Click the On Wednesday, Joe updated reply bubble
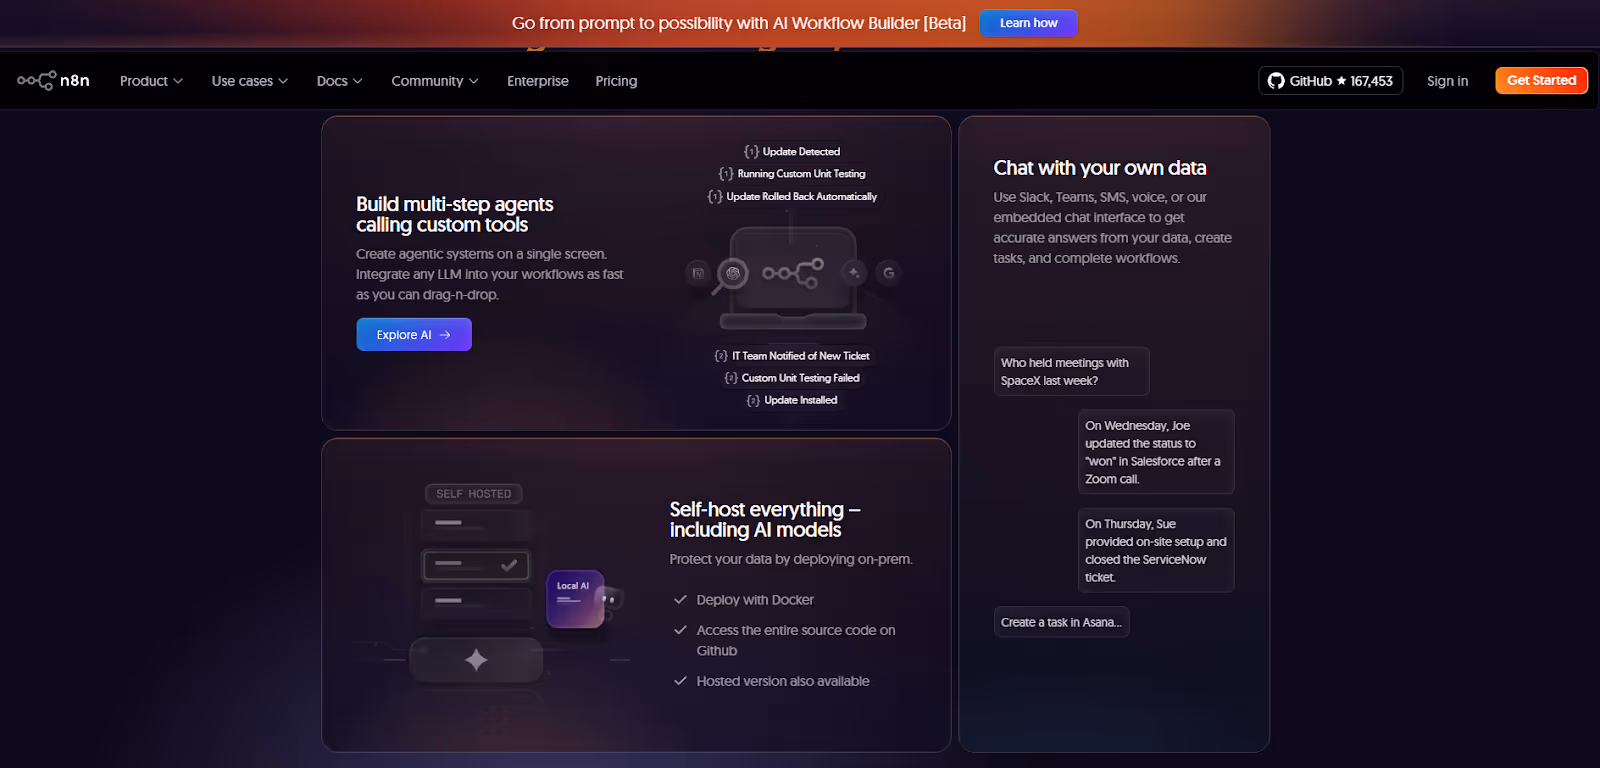 click(1156, 452)
